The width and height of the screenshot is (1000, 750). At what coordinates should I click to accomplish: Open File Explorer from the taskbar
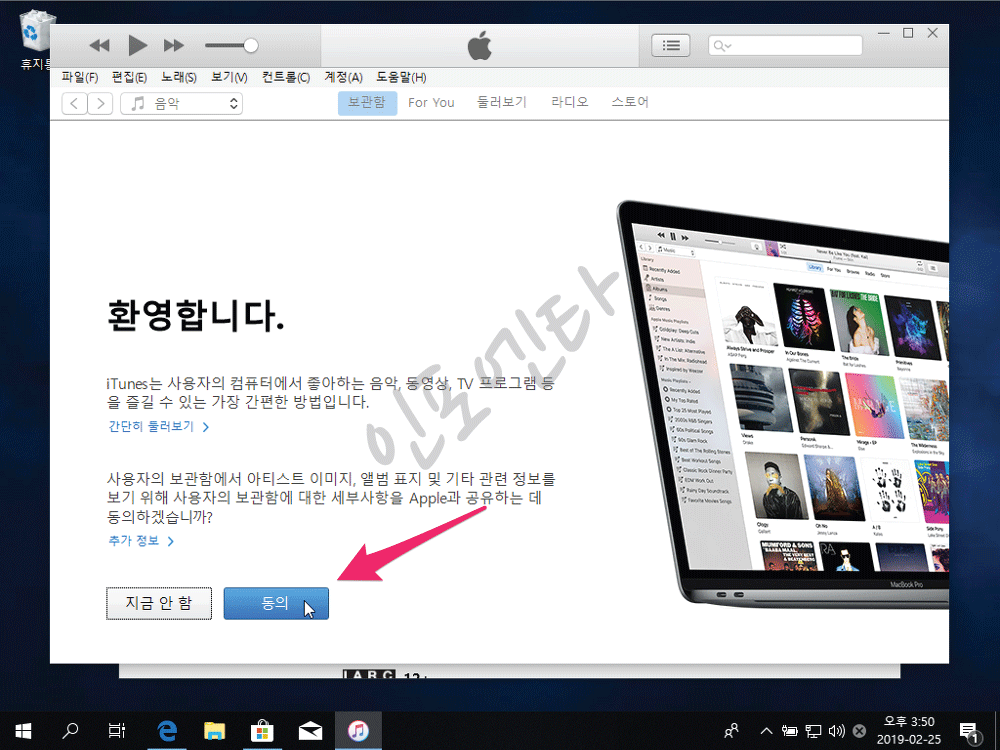[x=214, y=731]
